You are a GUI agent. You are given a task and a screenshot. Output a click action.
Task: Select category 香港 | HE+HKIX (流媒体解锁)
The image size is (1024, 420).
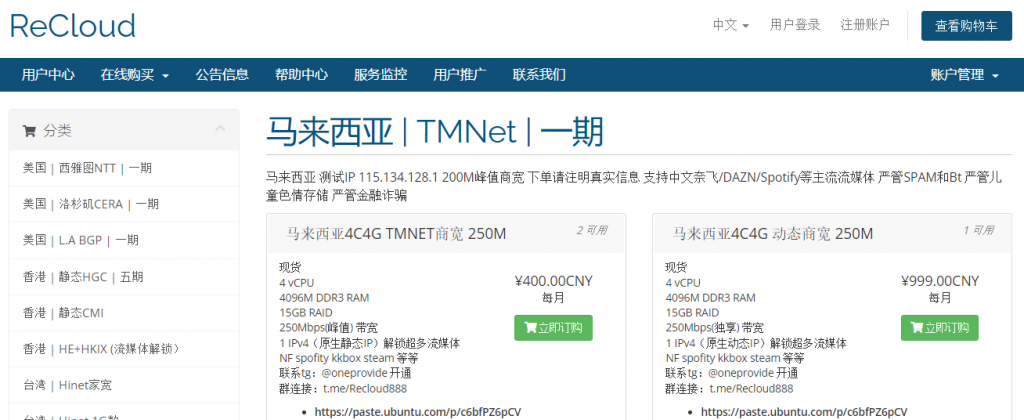pos(124,349)
